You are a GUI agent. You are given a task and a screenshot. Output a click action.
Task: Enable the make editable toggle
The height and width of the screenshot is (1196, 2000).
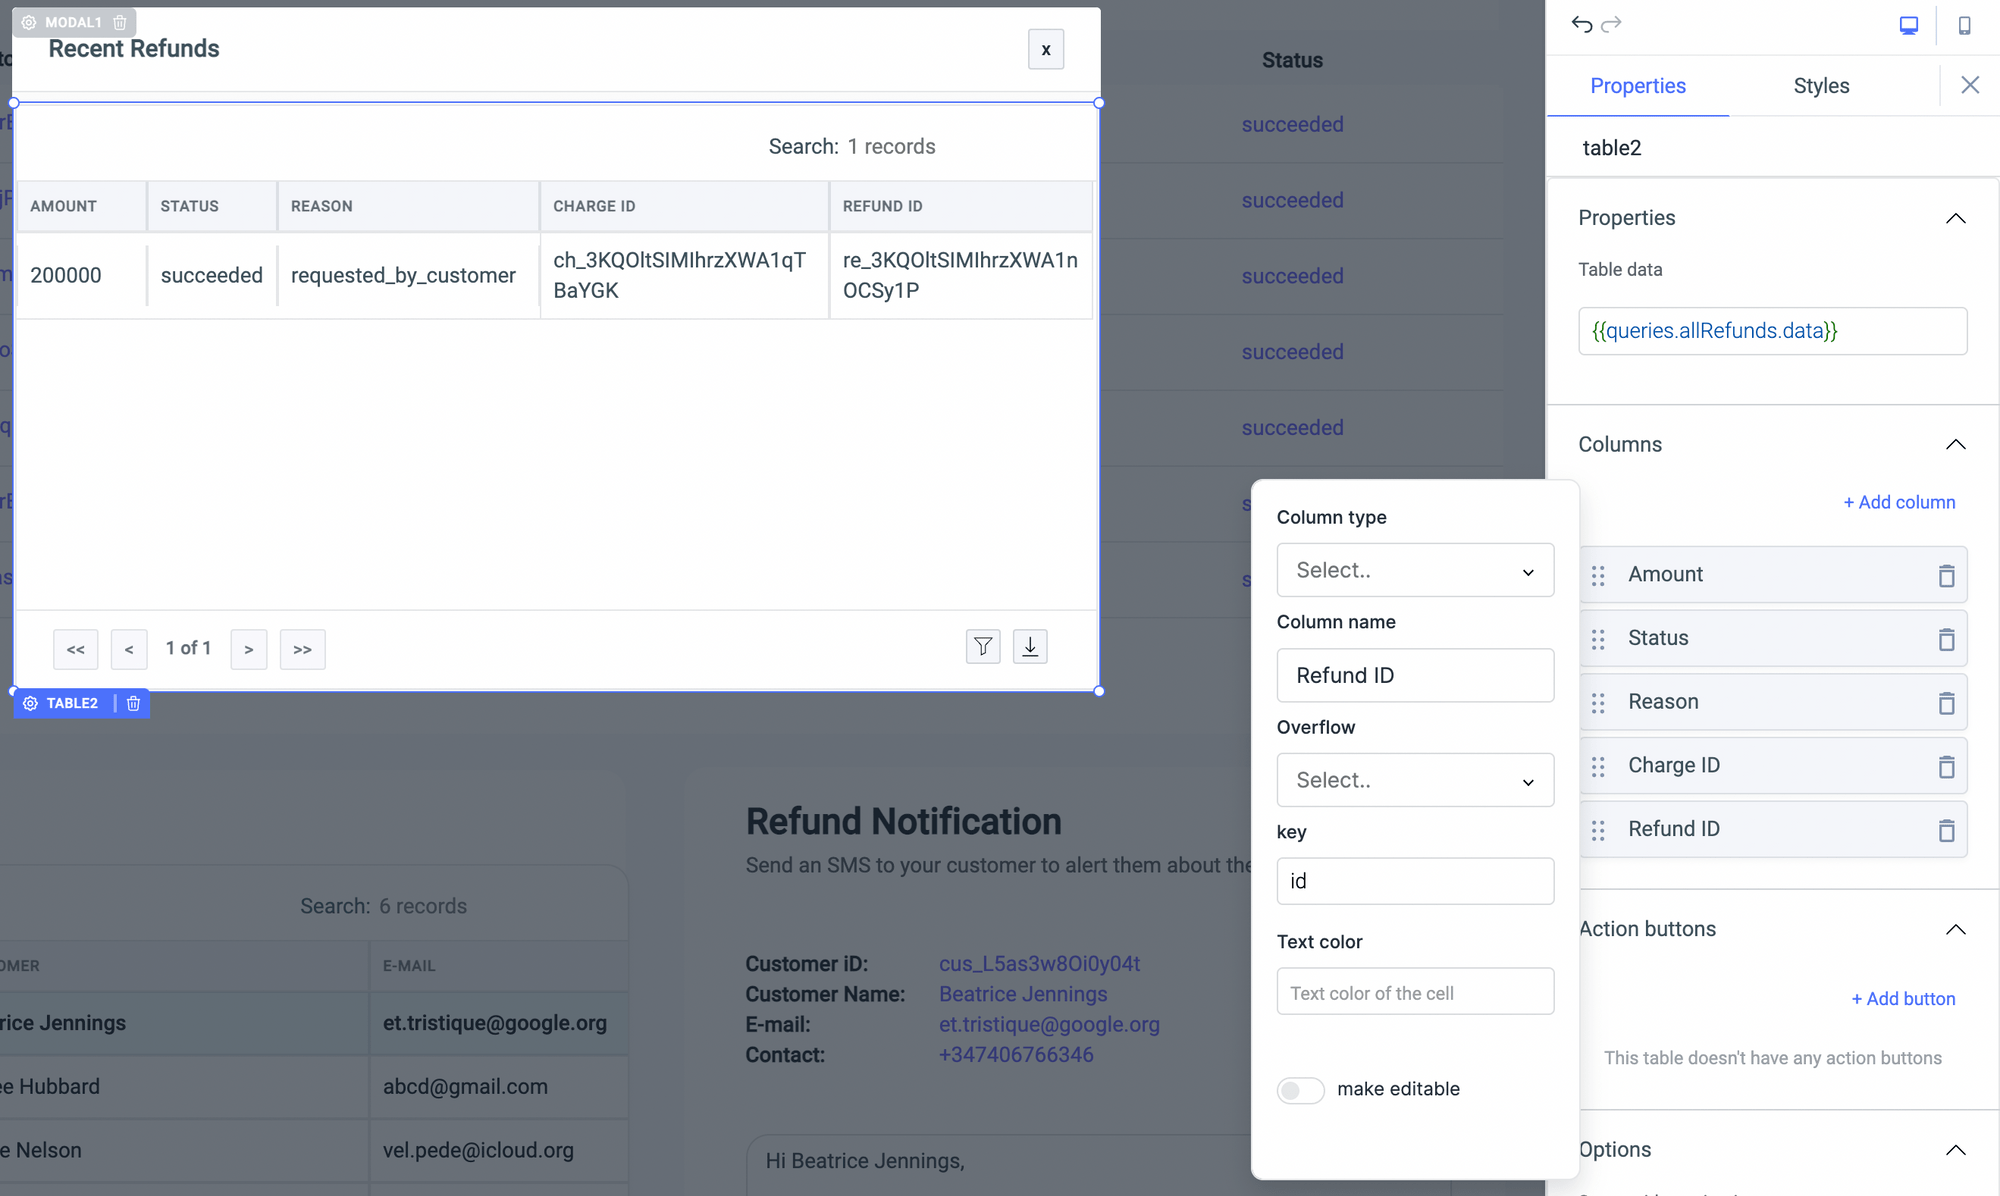[1300, 1090]
